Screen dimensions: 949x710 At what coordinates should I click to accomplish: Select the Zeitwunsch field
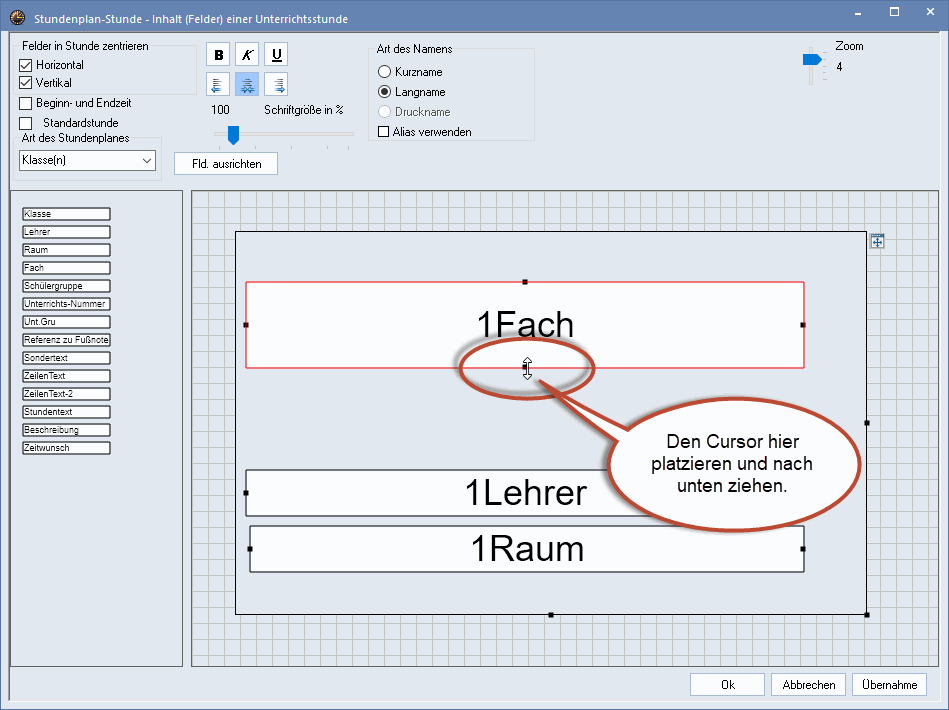pos(67,448)
